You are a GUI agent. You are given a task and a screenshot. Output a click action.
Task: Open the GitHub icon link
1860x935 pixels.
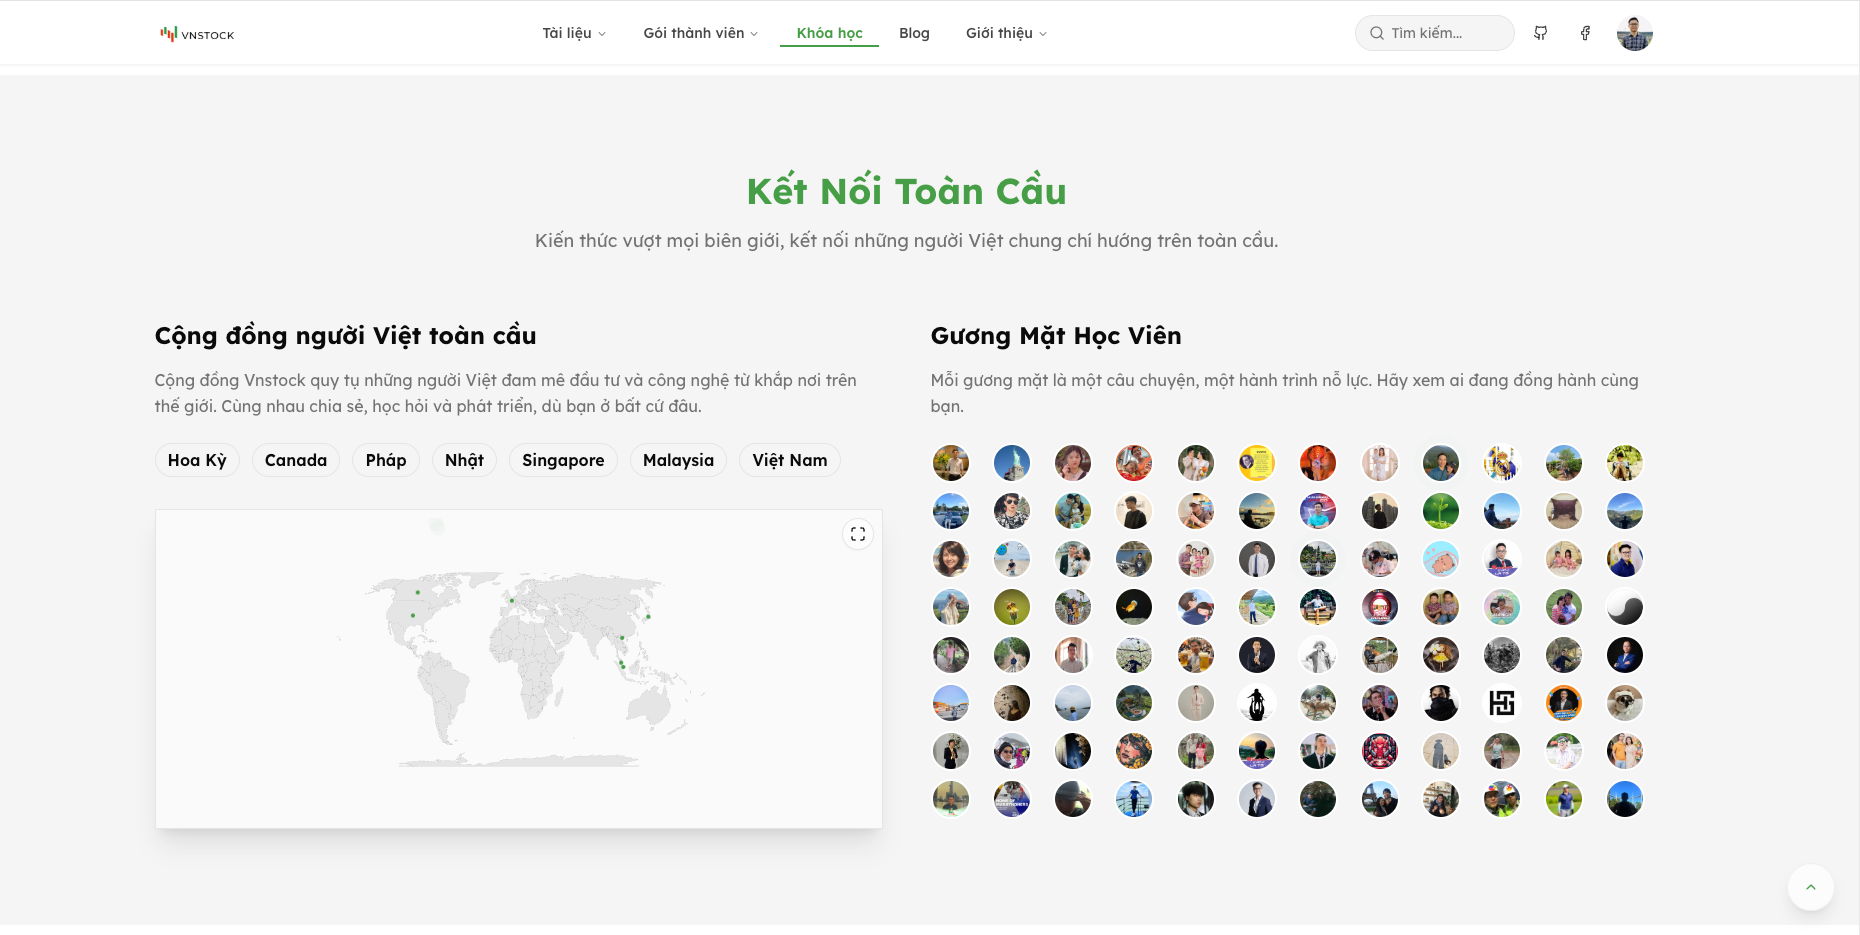coord(1541,33)
